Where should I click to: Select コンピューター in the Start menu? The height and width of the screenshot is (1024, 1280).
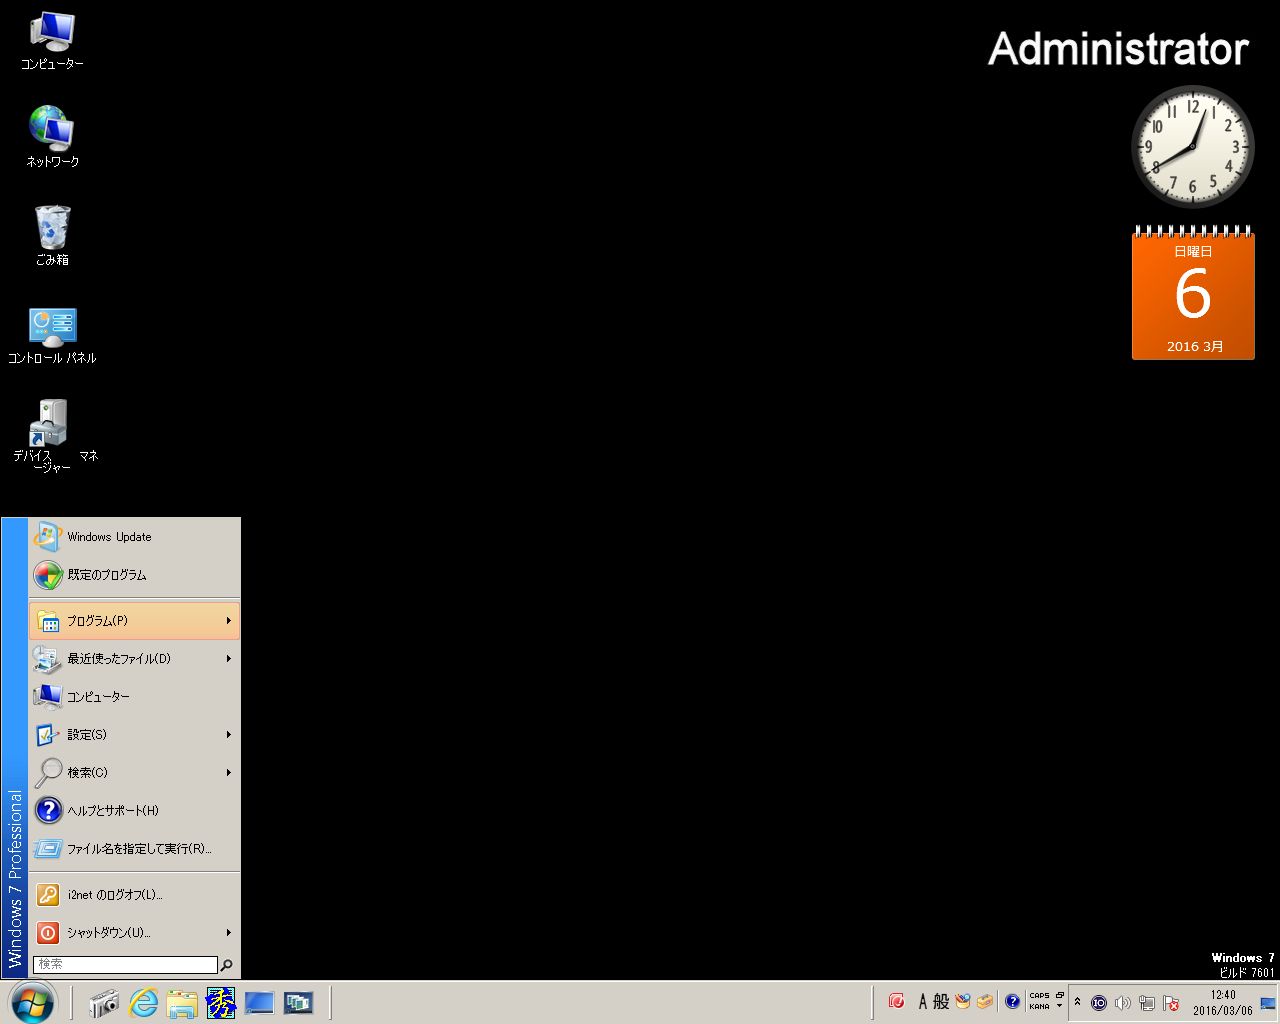[134, 697]
